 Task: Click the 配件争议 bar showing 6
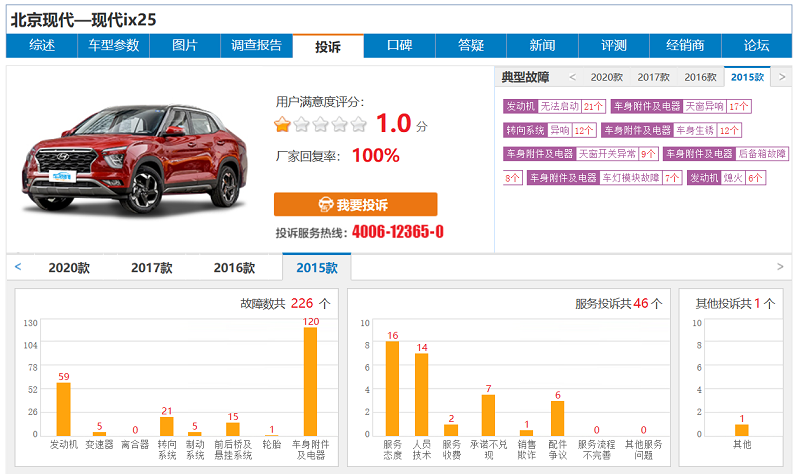558,418
